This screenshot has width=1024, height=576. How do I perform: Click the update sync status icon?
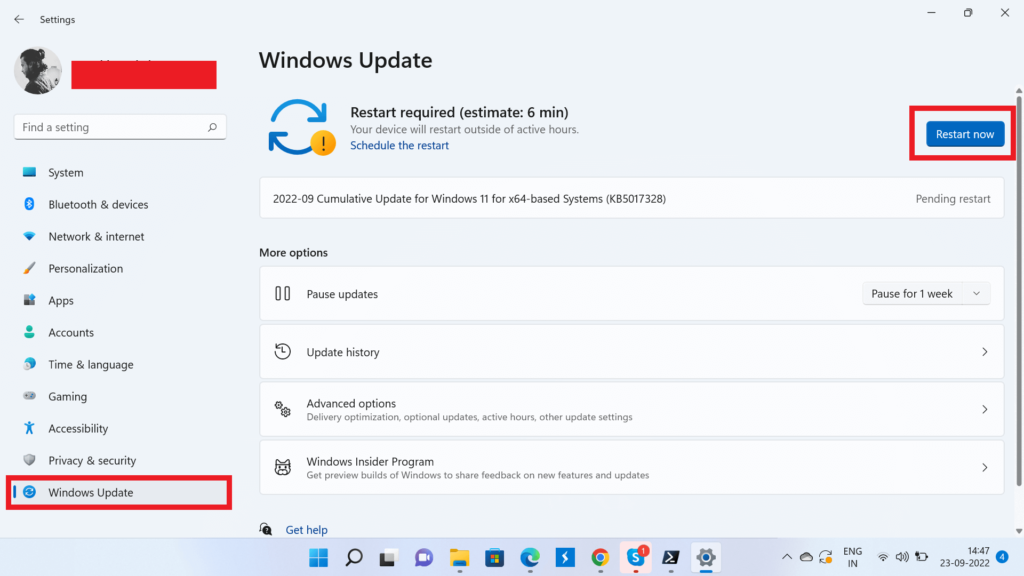click(x=301, y=127)
